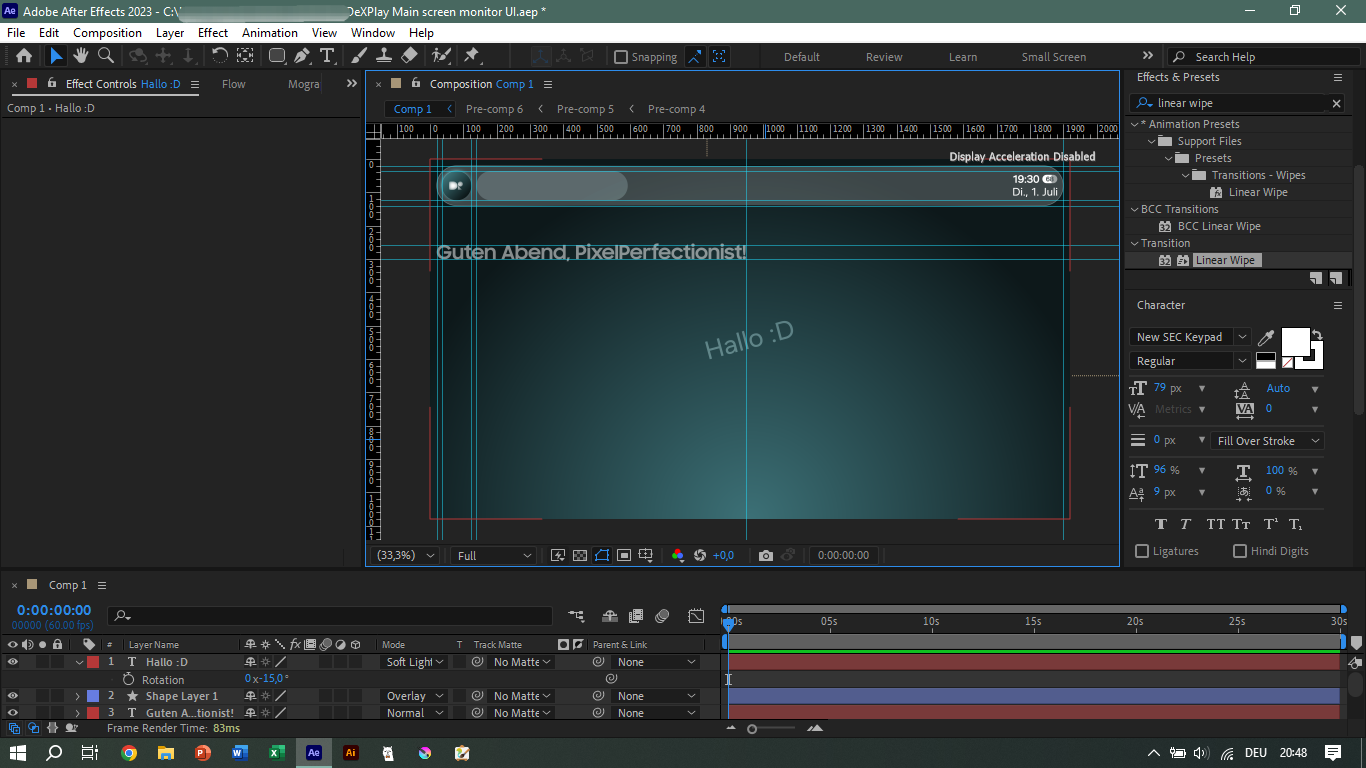This screenshot has width=1366, height=768.
Task: Hide the Shape Layer 1 layer
Action: click(13, 695)
